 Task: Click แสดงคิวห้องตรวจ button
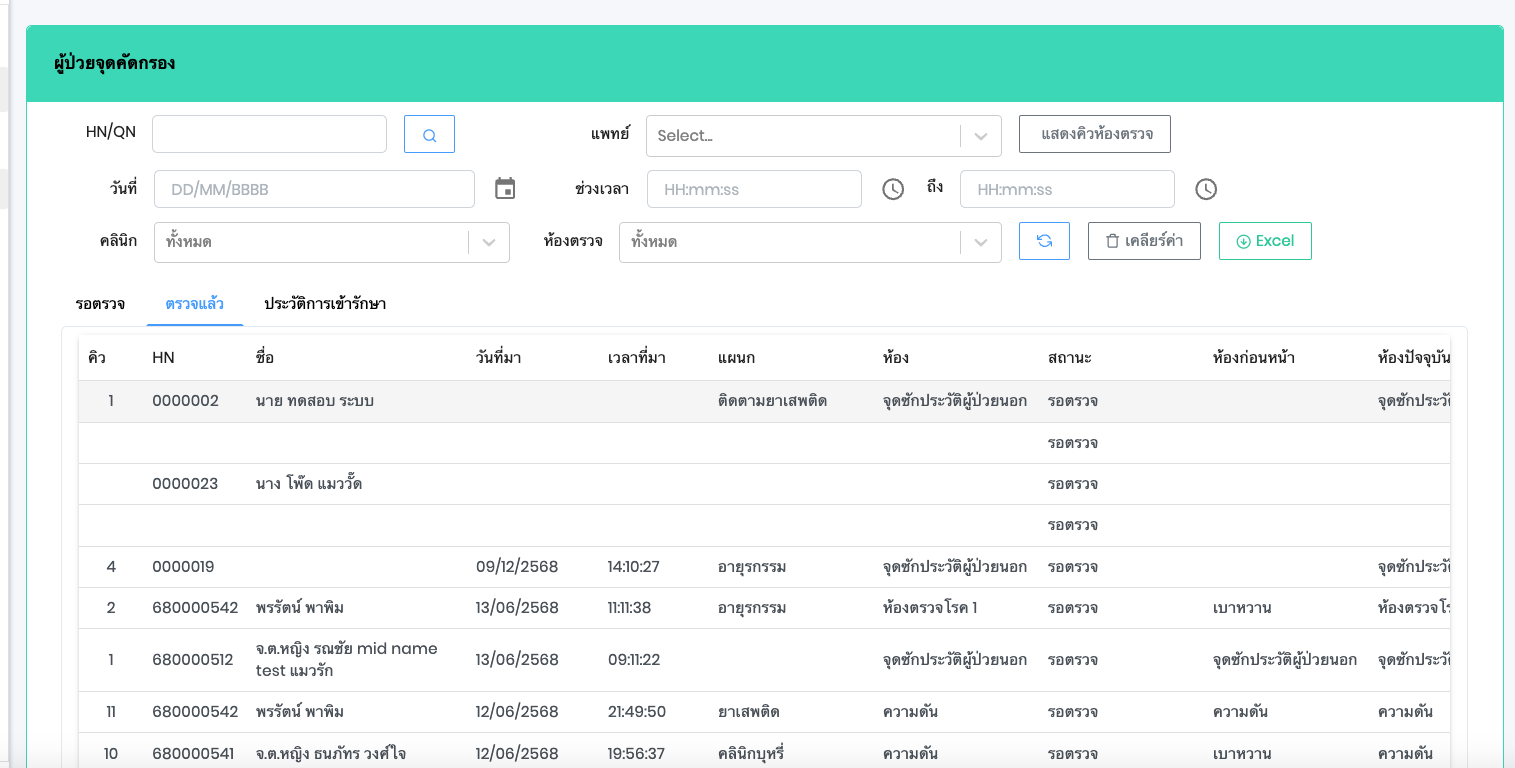[x=1095, y=134]
